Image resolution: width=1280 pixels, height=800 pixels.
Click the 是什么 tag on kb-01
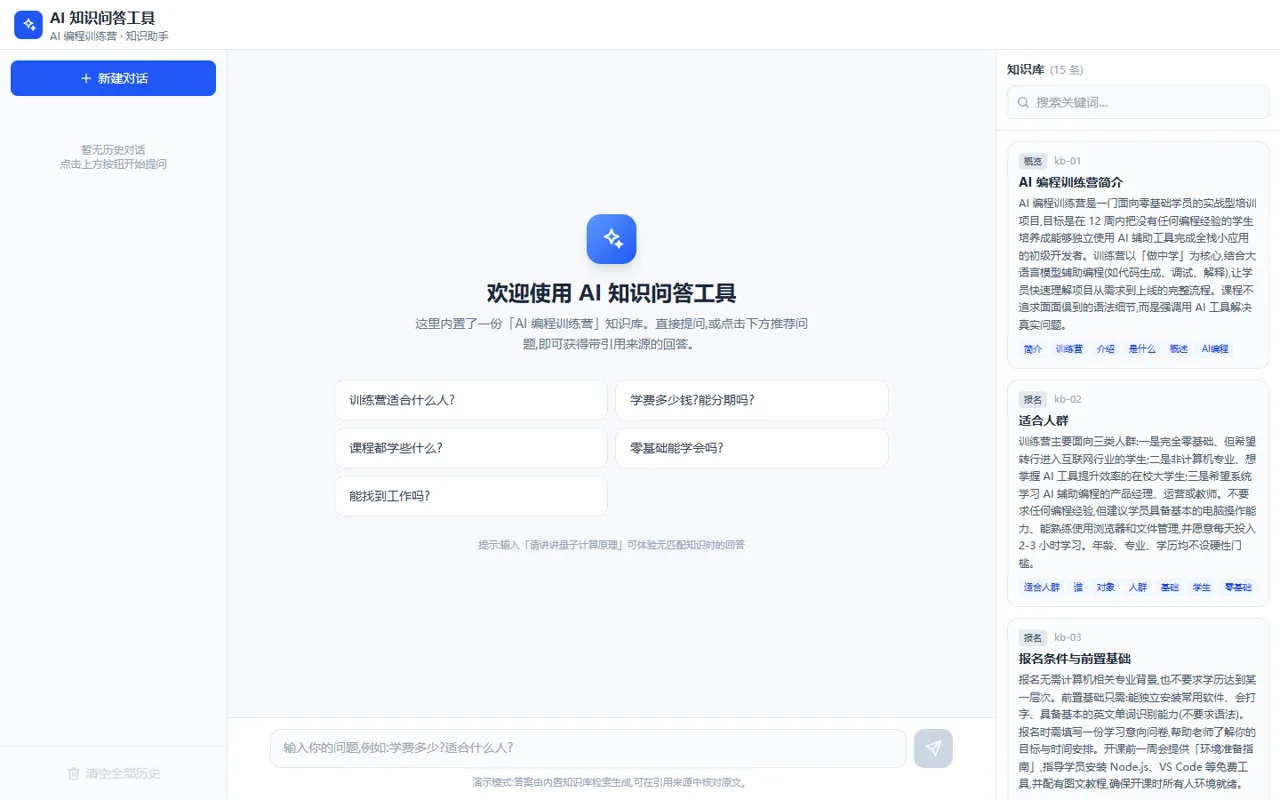click(1142, 349)
